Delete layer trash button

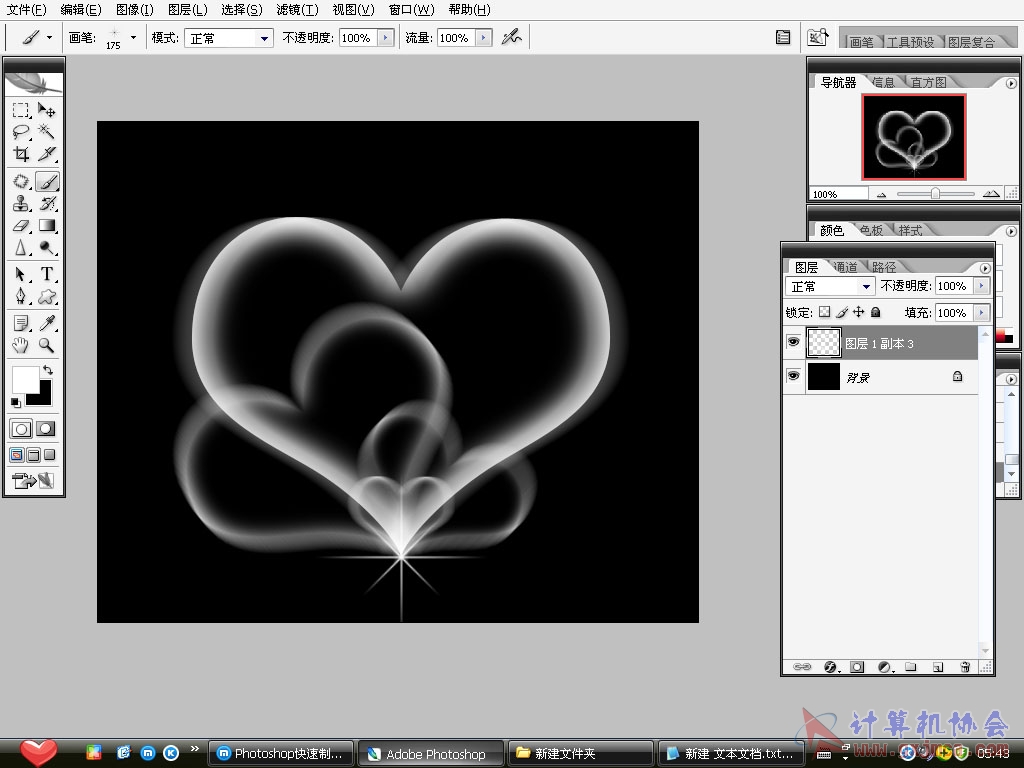[x=965, y=667]
